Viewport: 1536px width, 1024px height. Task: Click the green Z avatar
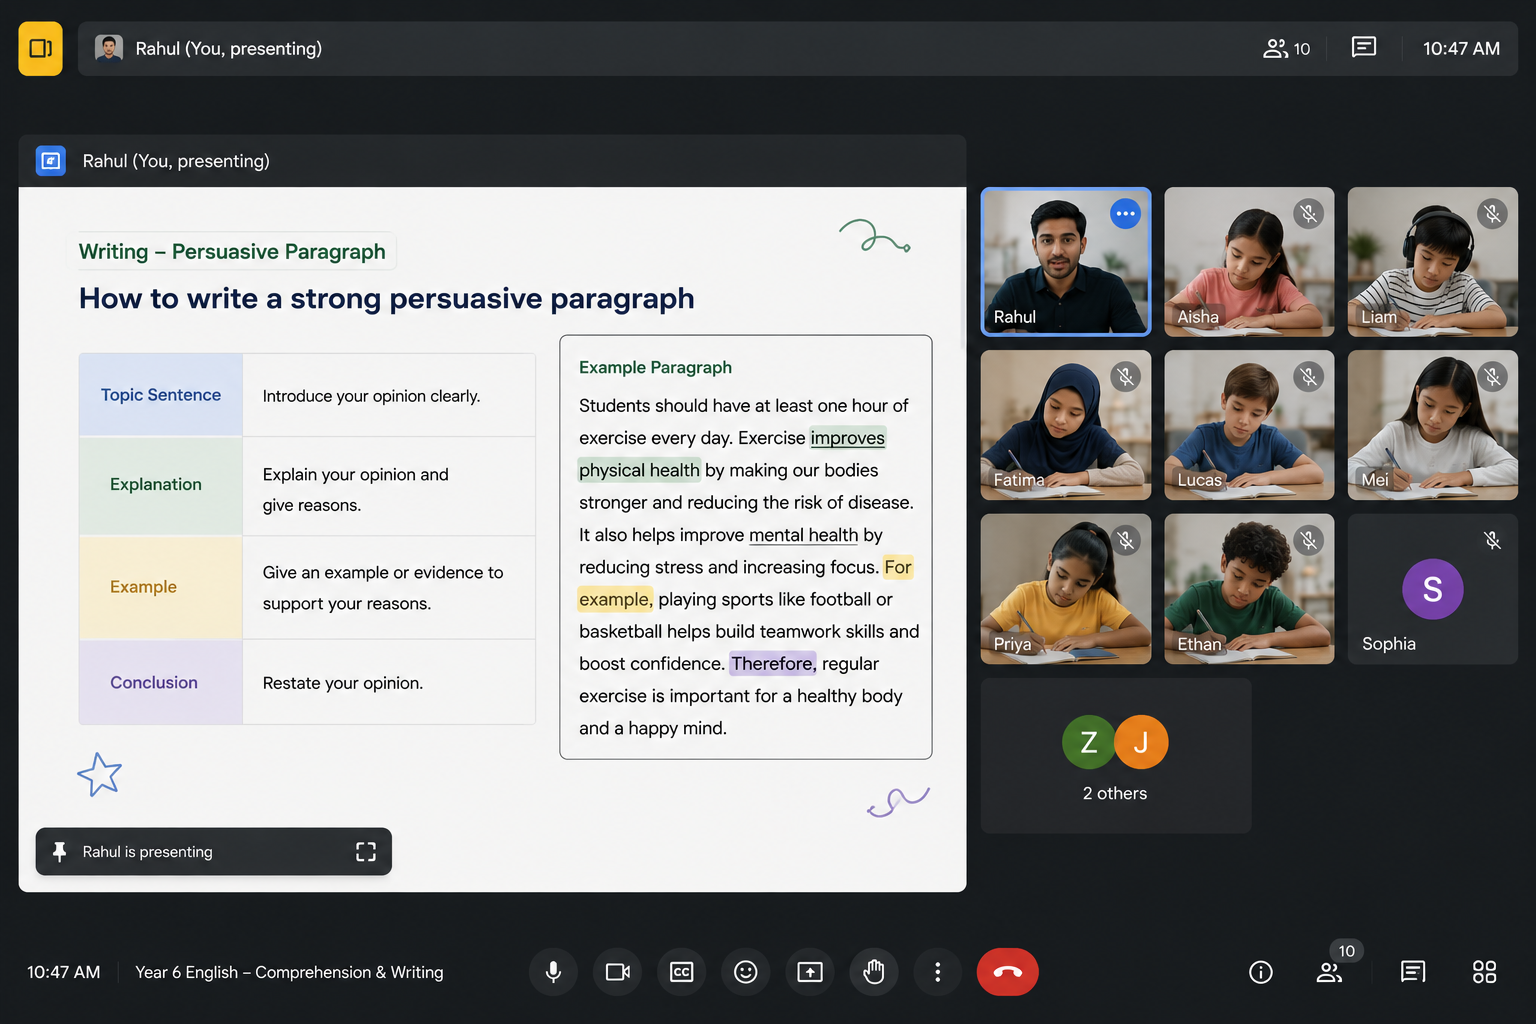tap(1089, 742)
